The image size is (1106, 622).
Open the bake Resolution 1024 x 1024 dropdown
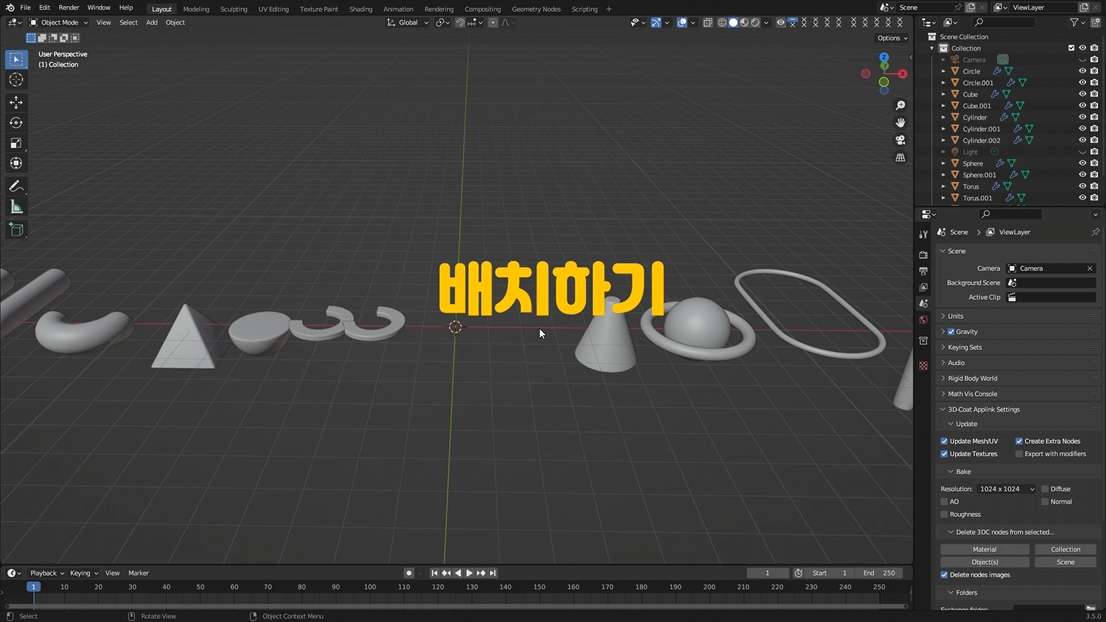click(x=1007, y=489)
